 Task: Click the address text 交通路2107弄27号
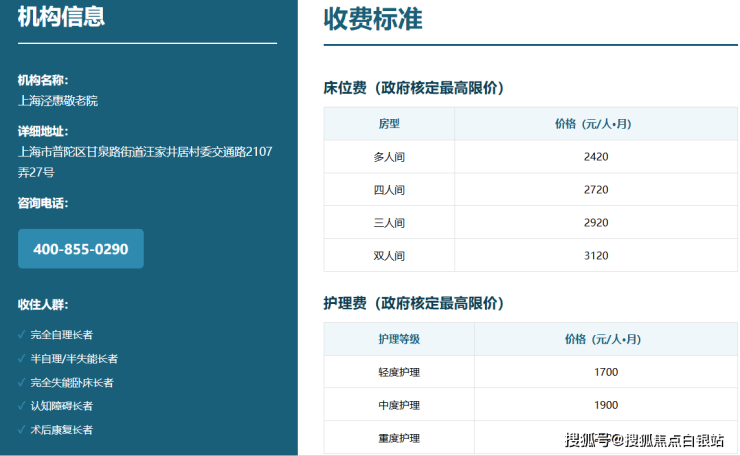145,162
